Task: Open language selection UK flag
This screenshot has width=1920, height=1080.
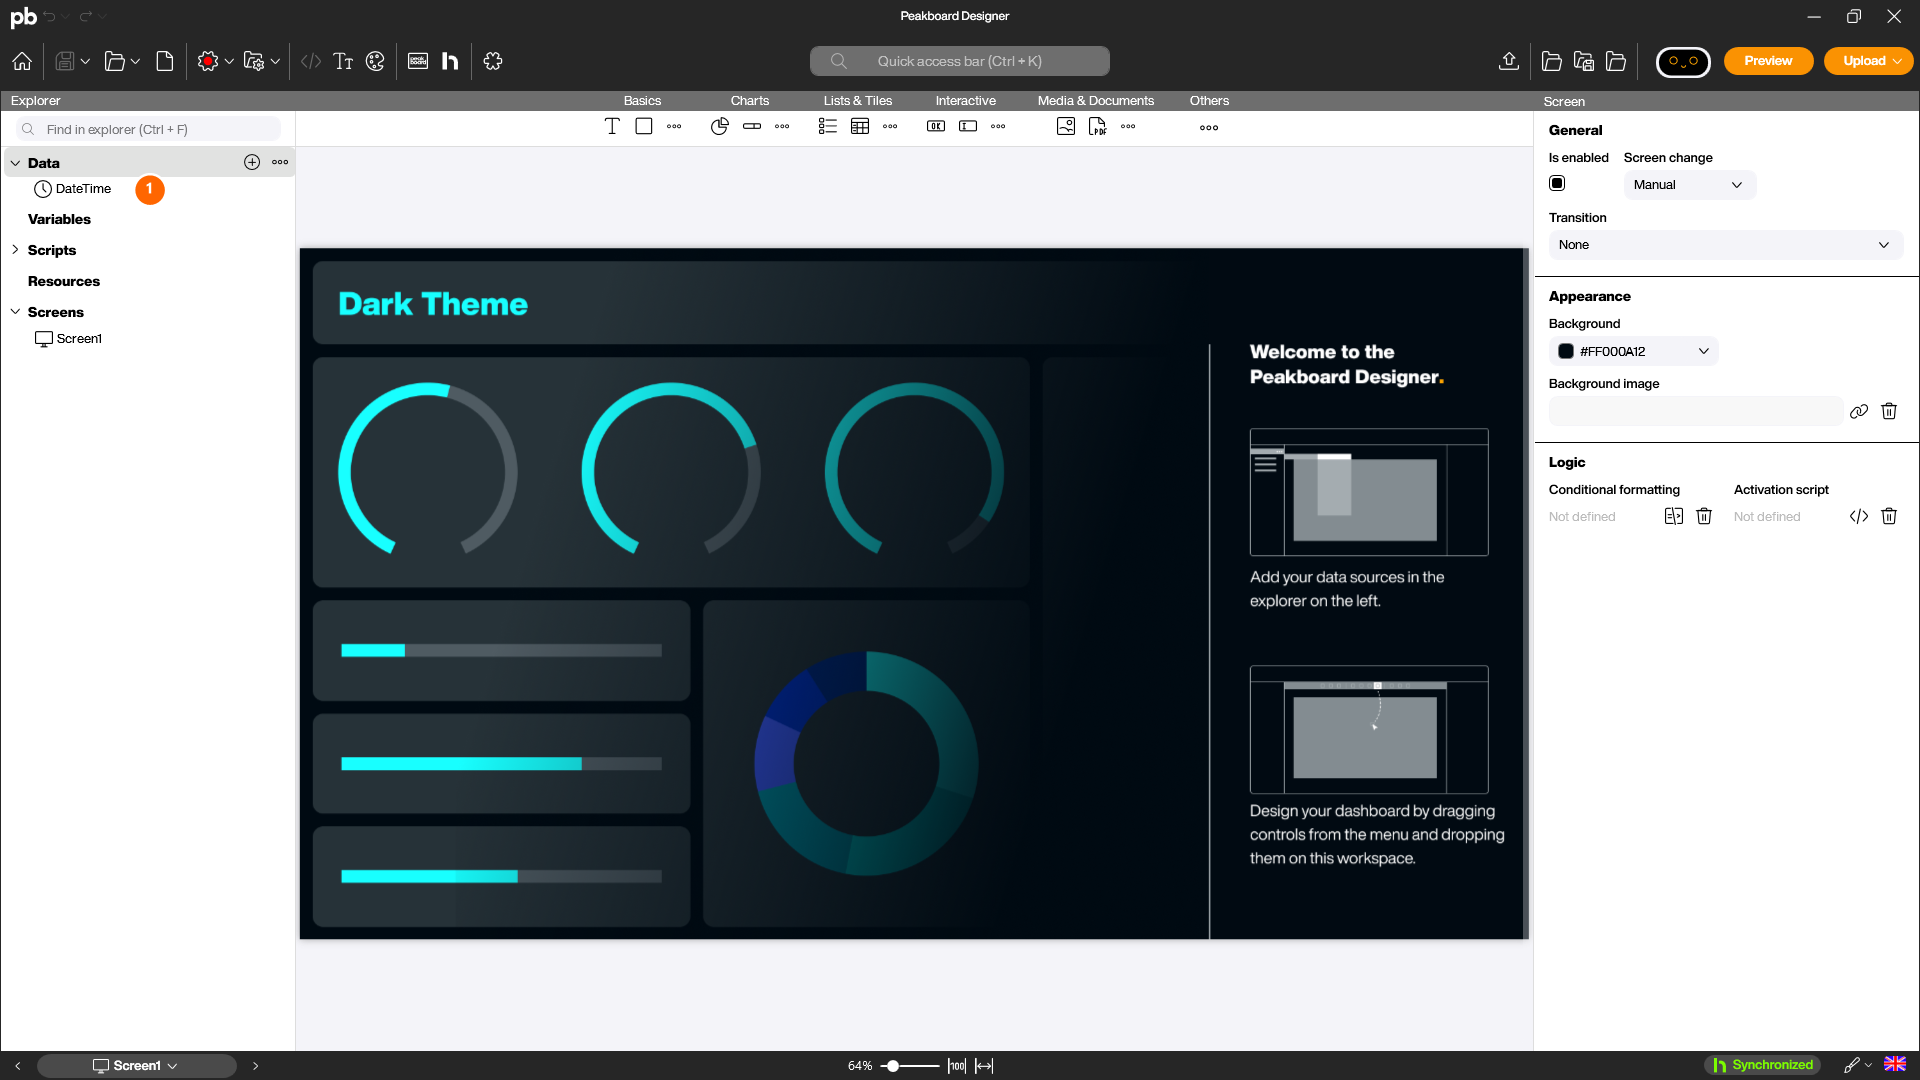Action: click(x=1895, y=1064)
